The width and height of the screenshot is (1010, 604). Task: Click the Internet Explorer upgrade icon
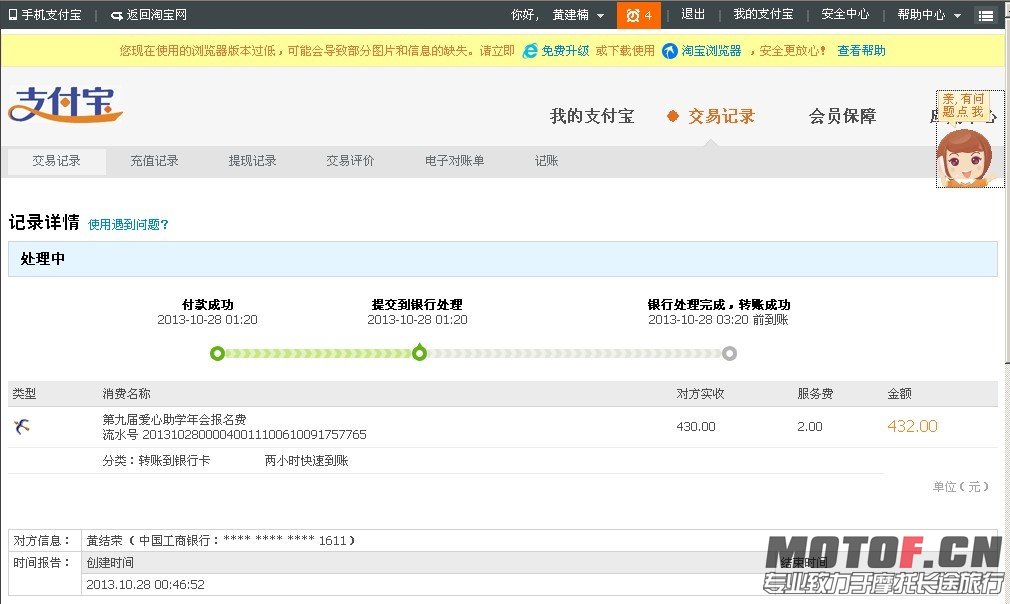click(x=529, y=51)
